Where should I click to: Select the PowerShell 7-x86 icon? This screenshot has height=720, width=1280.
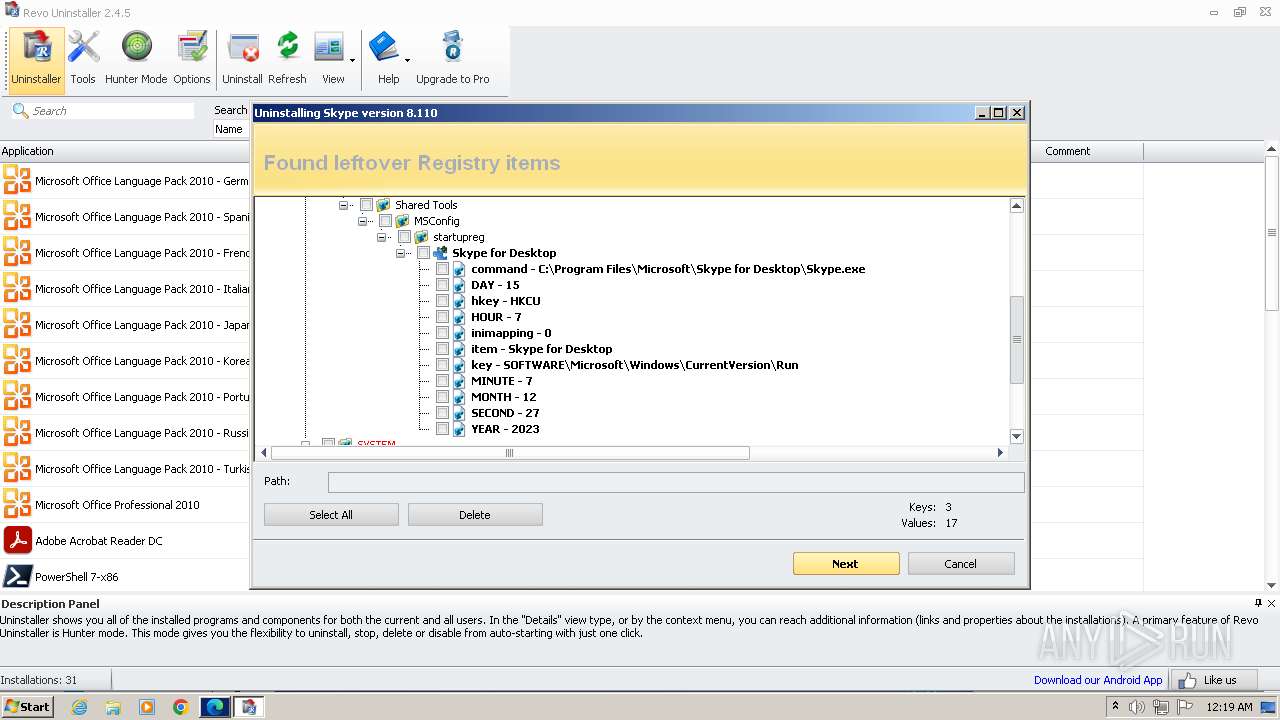(x=18, y=577)
